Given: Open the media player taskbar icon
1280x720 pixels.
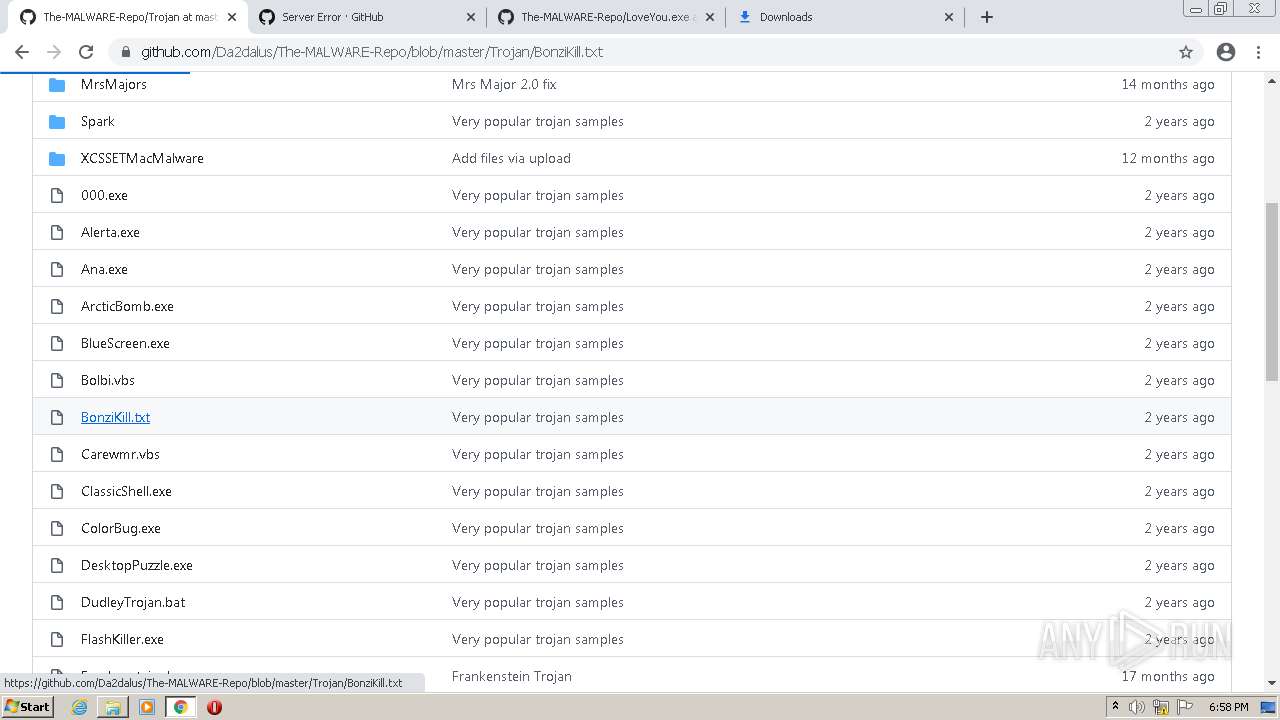Looking at the screenshot, I should pos(147,707).
